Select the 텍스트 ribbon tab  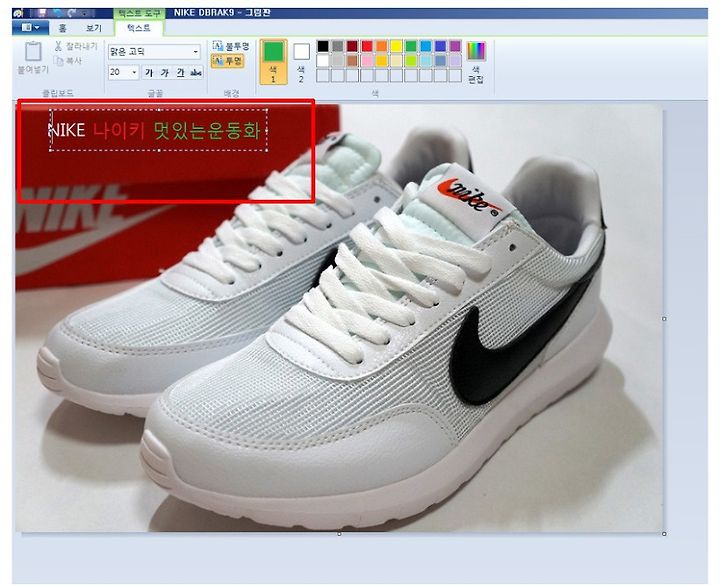tap(139, 28)
